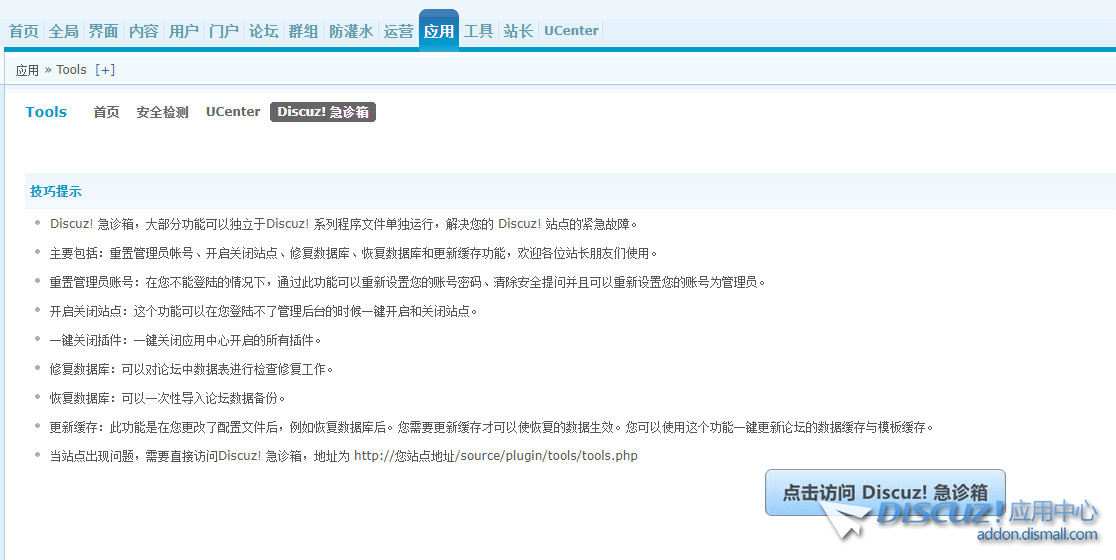Click the active 应用 tab
Viewport: 1116px width, 560px height.
click(x=439, y=31)
